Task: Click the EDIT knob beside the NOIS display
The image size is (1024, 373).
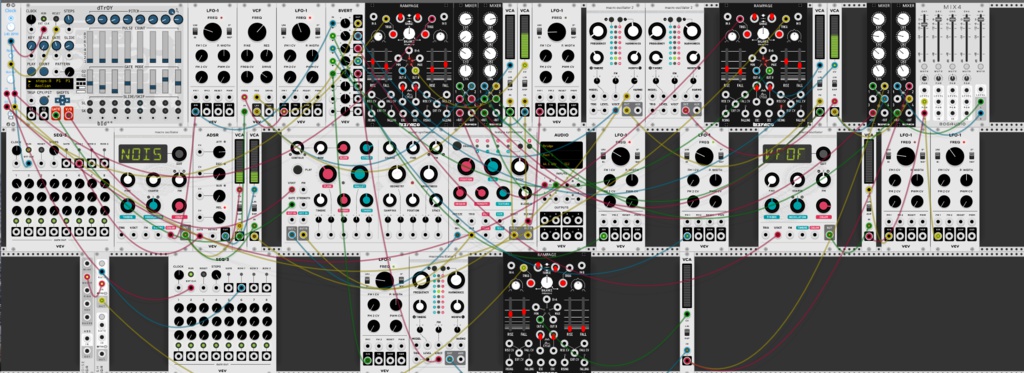Action: tap(180, 154)
